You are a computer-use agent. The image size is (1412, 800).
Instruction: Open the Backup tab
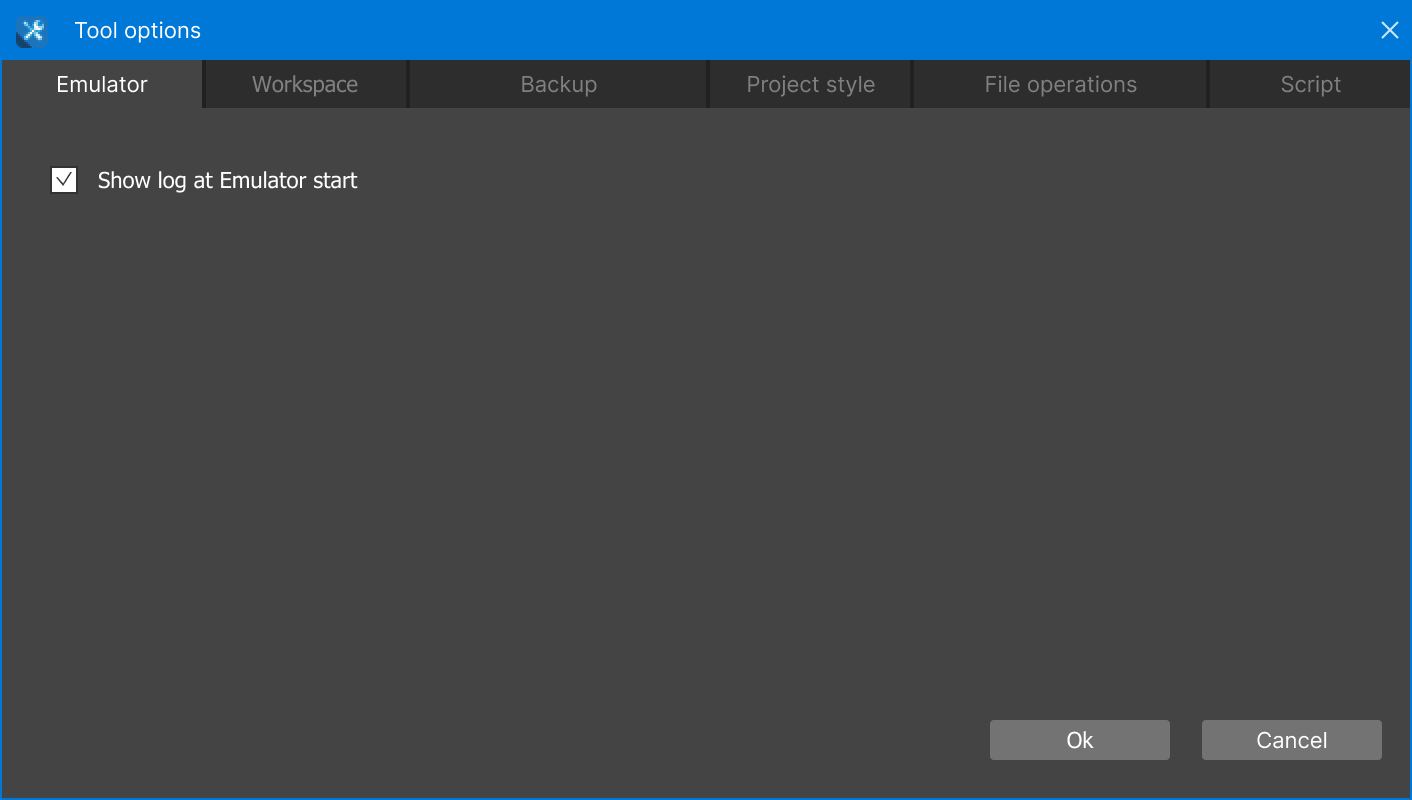tap(558, 85)
